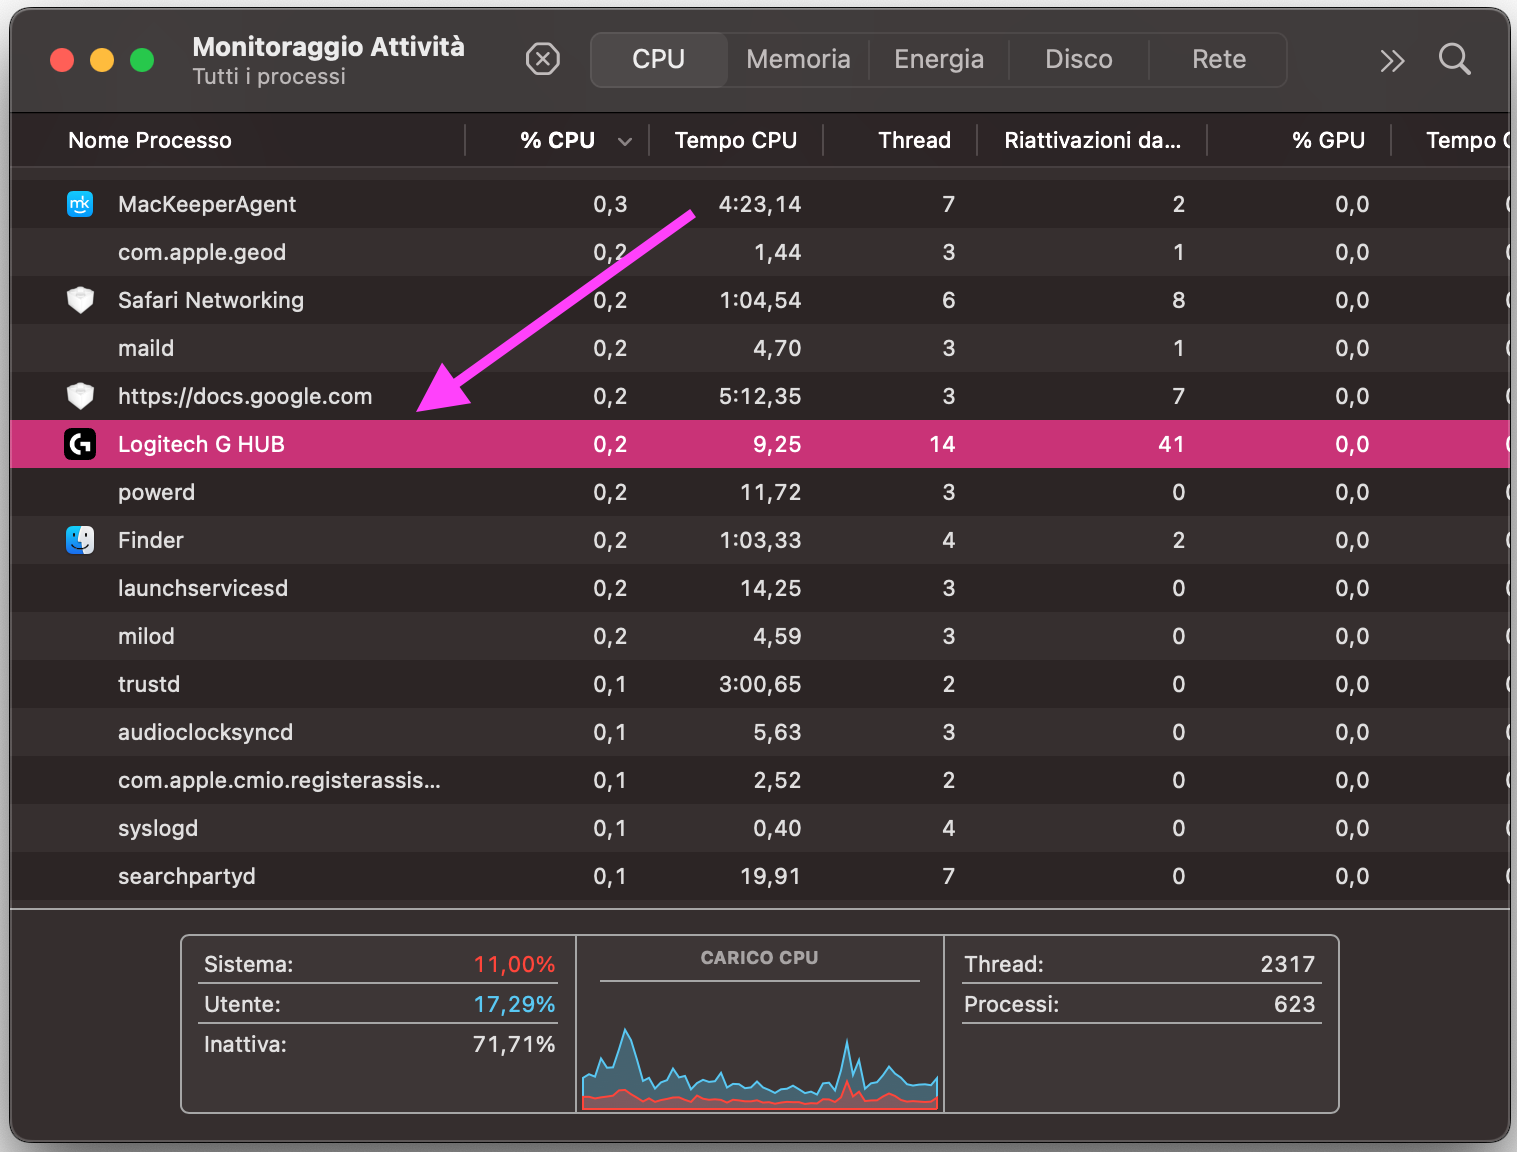
Task: Click the yellow minimize window button
Action: coord(102,60)
